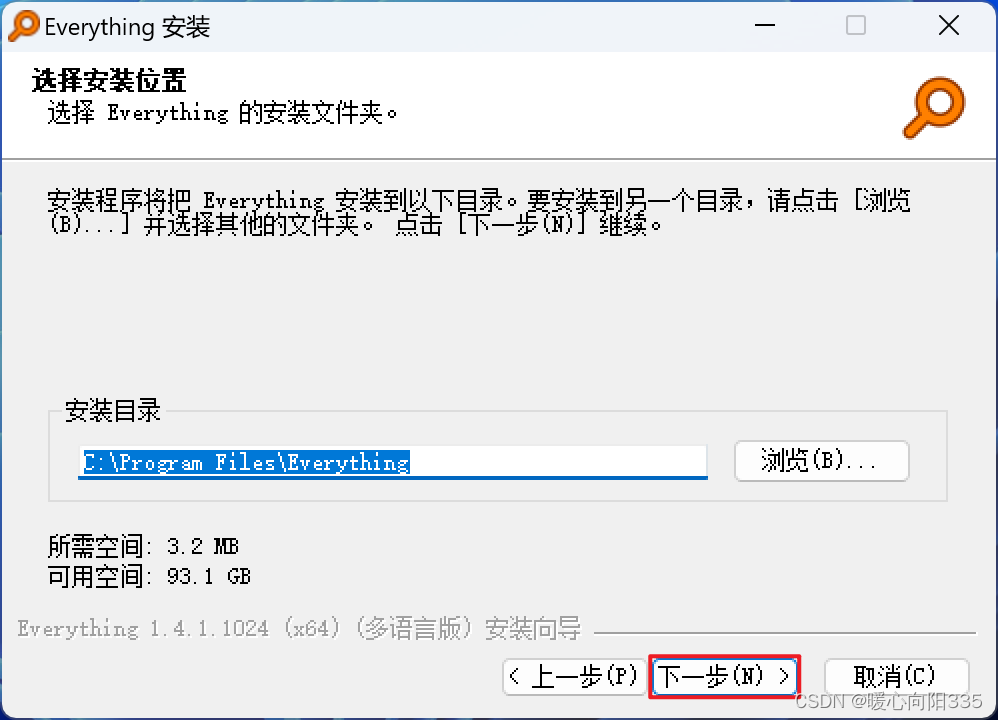Screen dimensions: 998x720
Task: Click the C:\Program Files\Everything path field
Action: (x=393, y=462)
